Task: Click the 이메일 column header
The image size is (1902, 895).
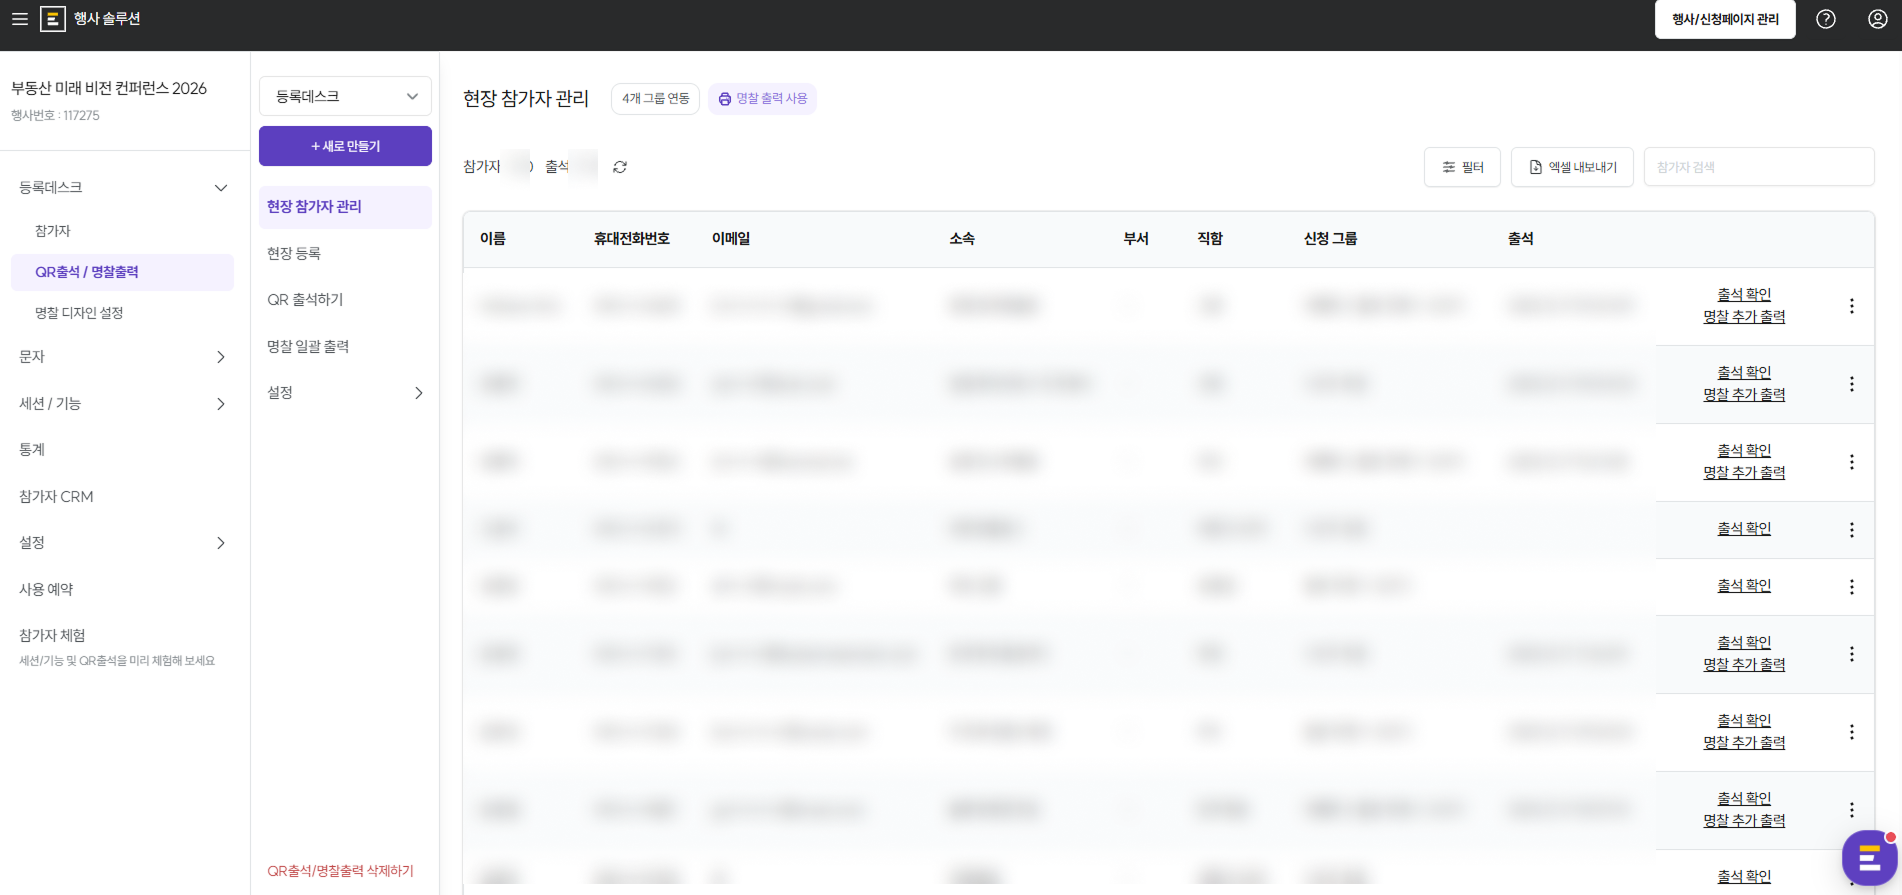Action: tap(731, 239)
